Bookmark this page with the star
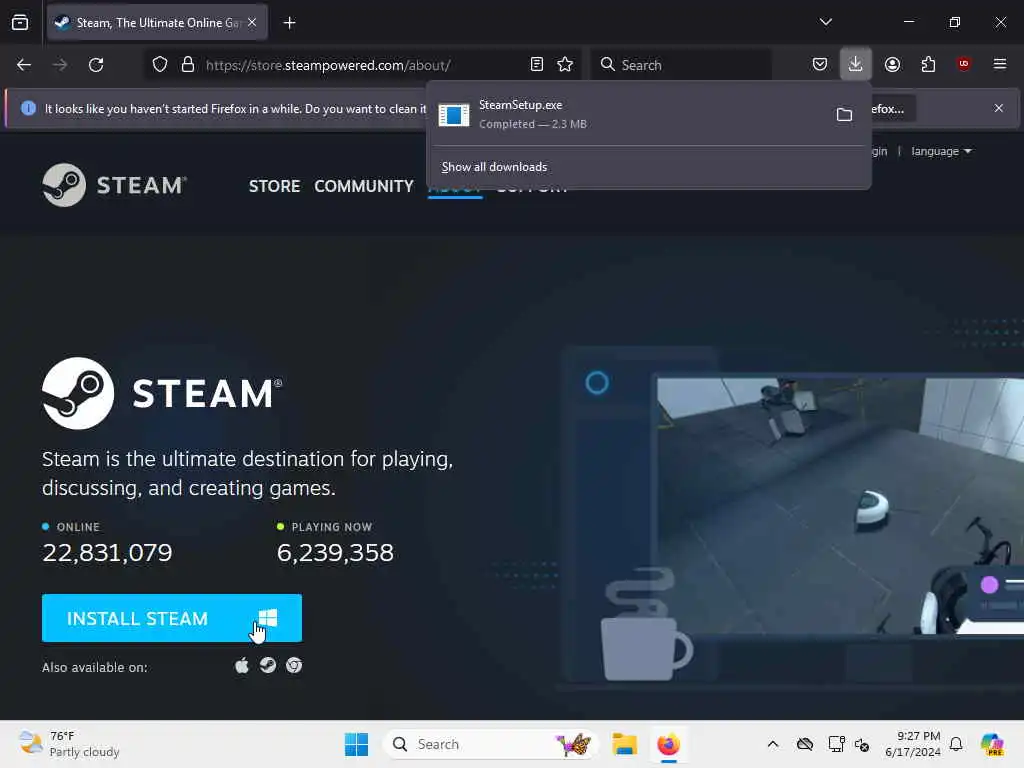 pyautogui.click(x=565, y=64)
